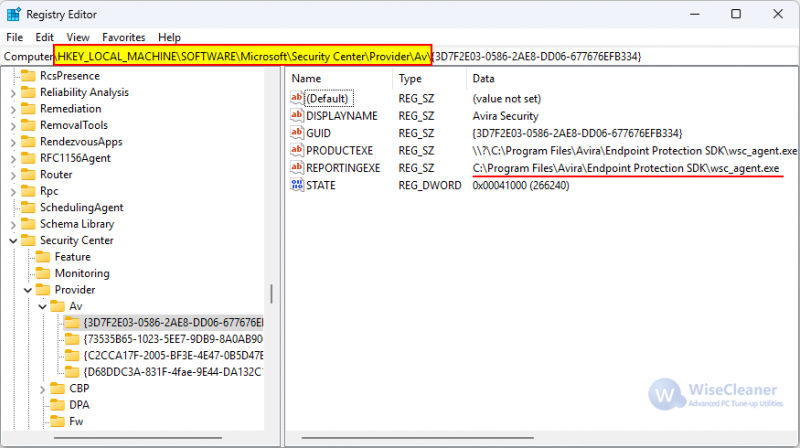The width and height of the screenshot is (800, 448).
Task: Select the SchedulingAgent folder icon
Action: click(x=28, y=208)
